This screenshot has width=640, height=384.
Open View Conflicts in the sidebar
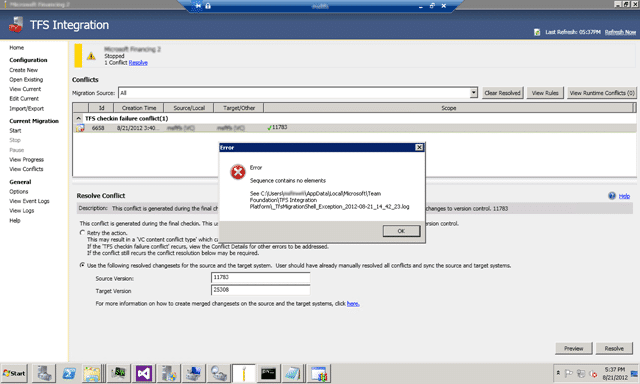tap(26, 169)
